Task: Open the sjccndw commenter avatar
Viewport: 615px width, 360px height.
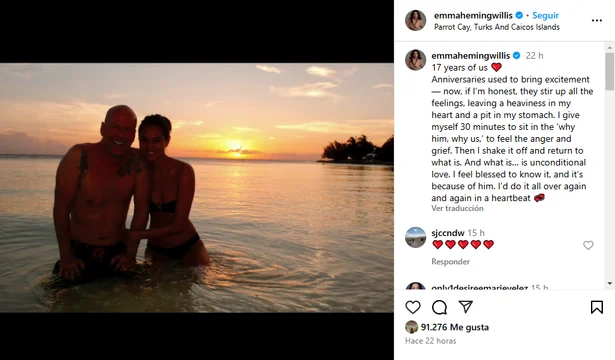Action: 415,237
